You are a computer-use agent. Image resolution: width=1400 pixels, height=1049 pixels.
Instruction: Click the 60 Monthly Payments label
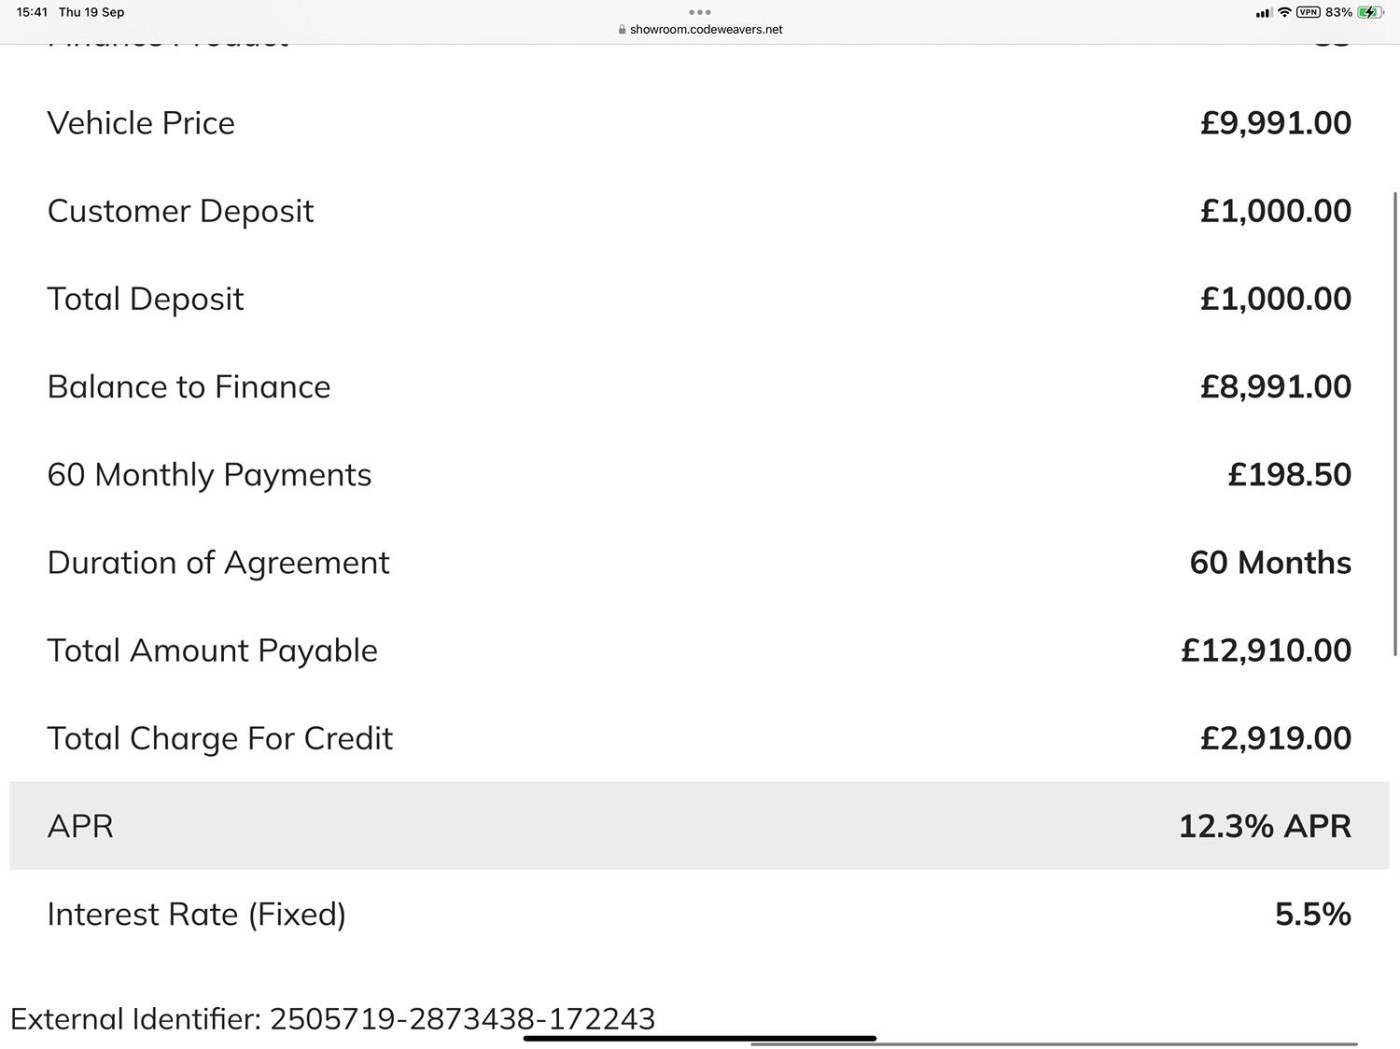(x=209, y=475)
